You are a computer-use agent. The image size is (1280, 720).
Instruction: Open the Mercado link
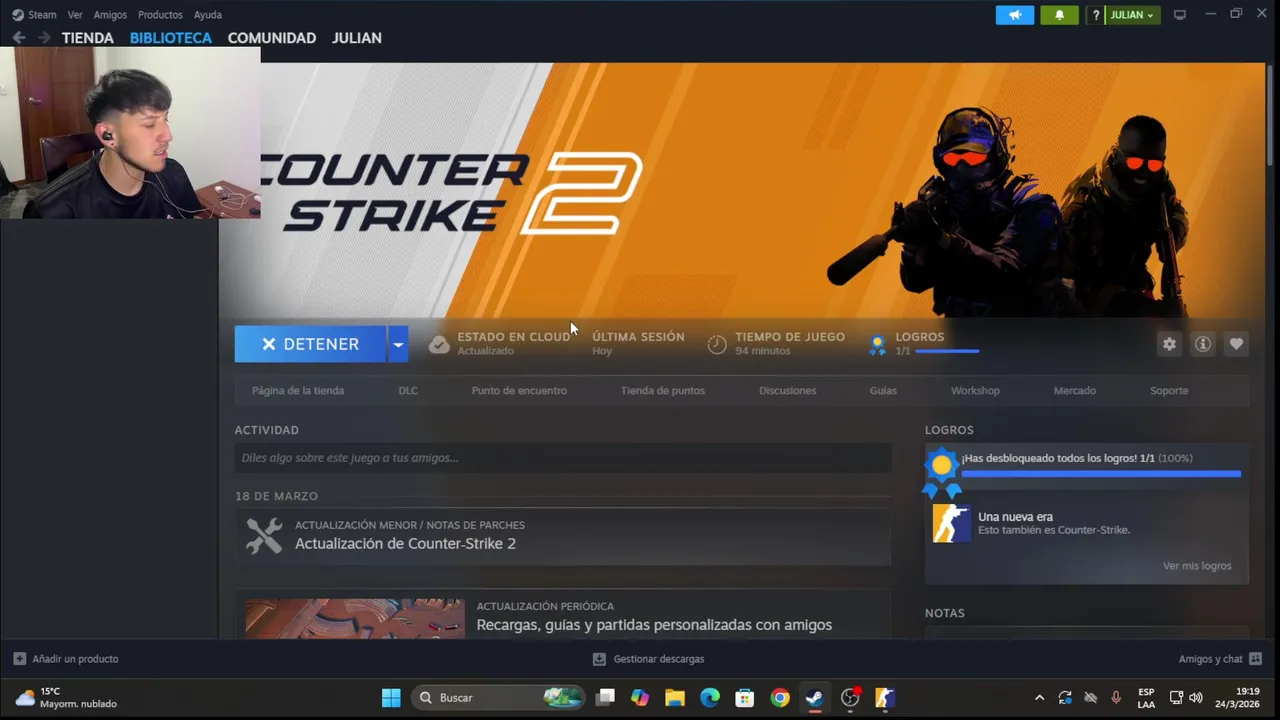click(1075, 390)
